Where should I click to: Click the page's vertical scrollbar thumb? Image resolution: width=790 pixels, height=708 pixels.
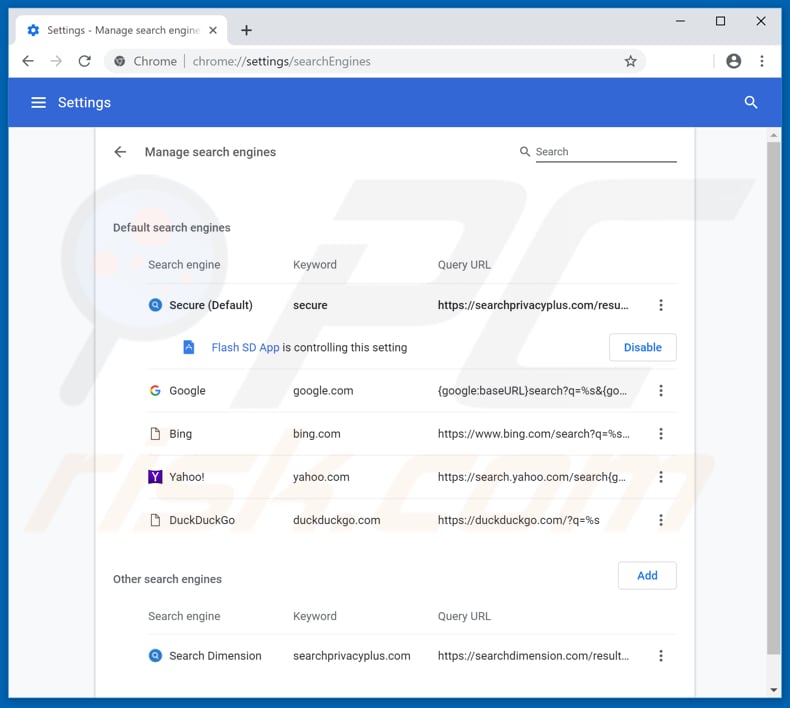773,398
